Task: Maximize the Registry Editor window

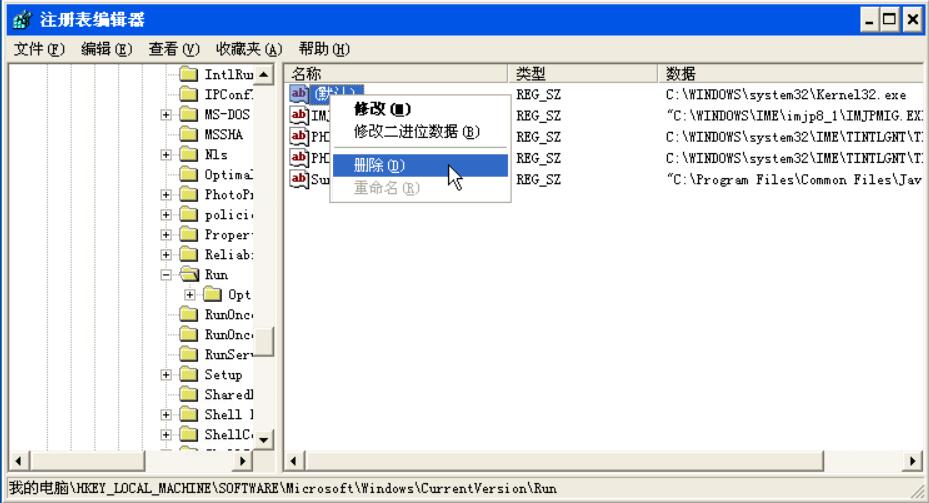Action: click(890, 21)
